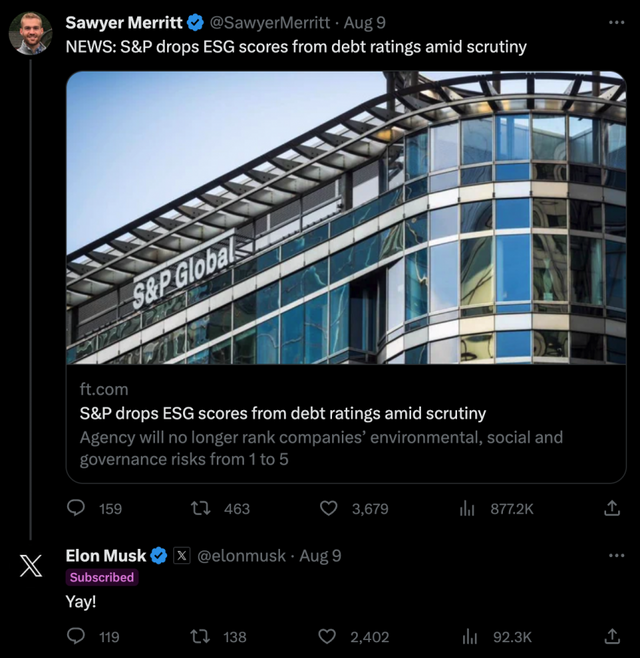Open Sawyer Merritt's profile picture
Viewport: 640px width, 658px height.
coord(30,33)
